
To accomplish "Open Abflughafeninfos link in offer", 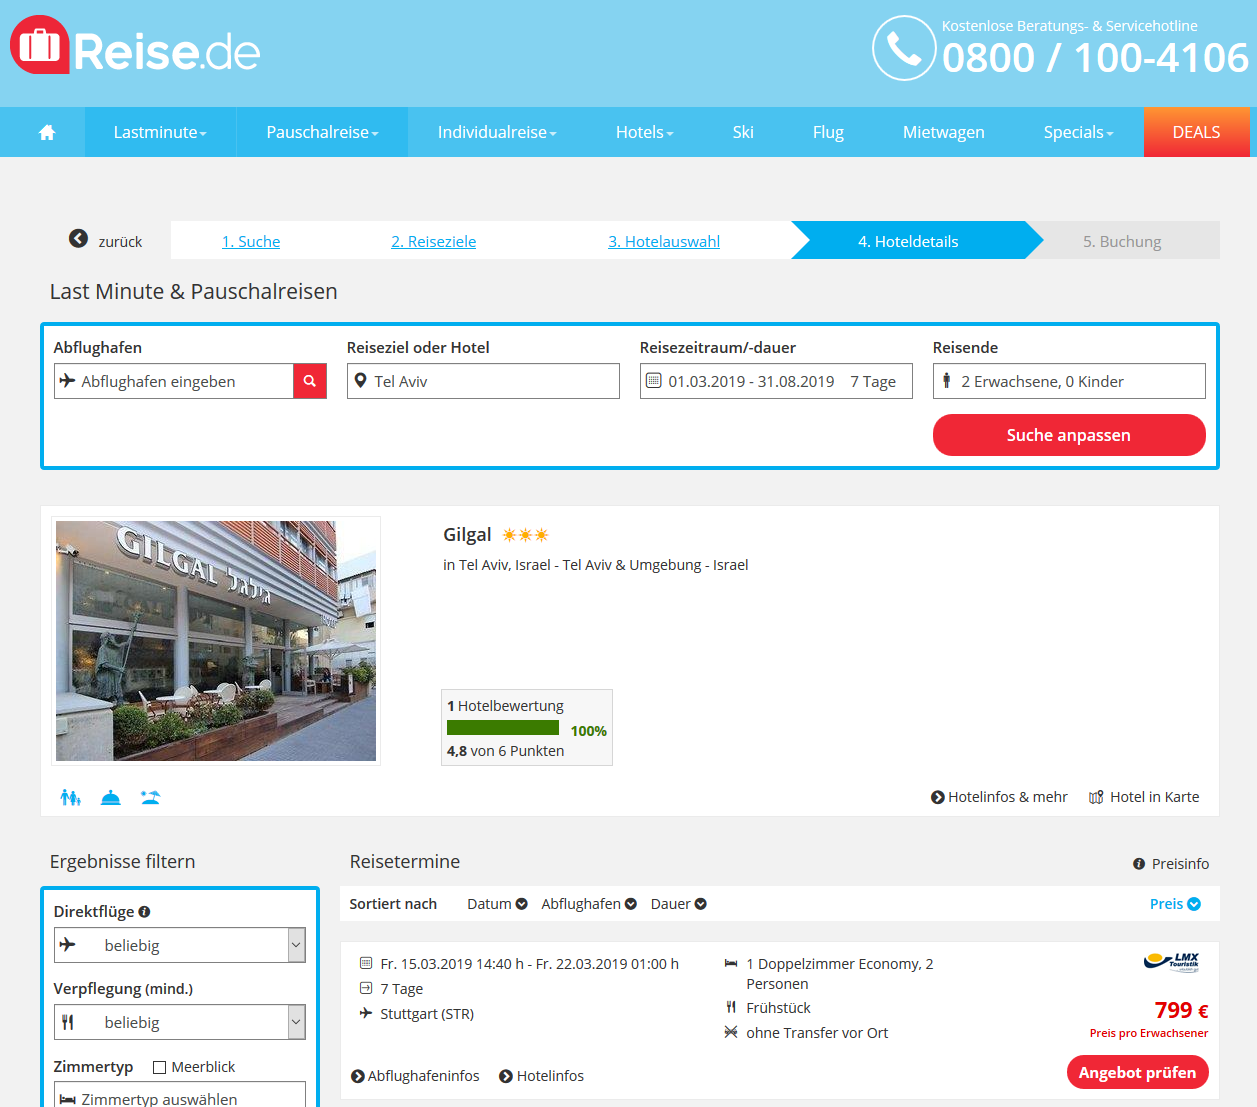I will pyautogui.click(x=415, y=1076).
